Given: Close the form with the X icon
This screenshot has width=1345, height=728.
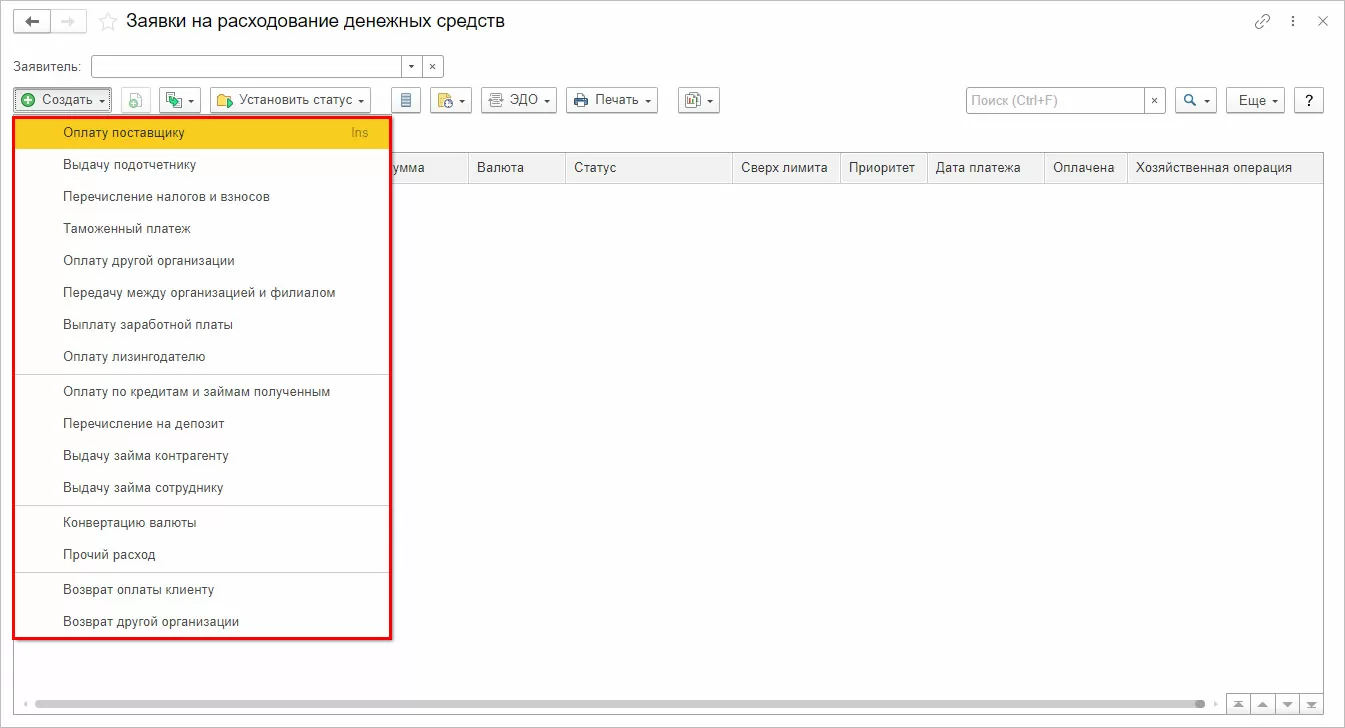Looking at the screenshot, I should 1323,21.
